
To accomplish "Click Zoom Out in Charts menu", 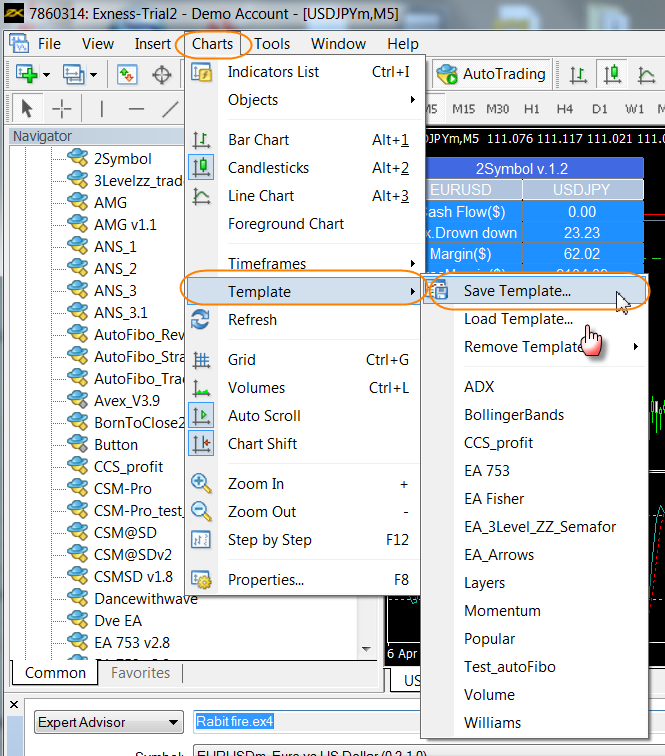I will click(x=262, y=512).
